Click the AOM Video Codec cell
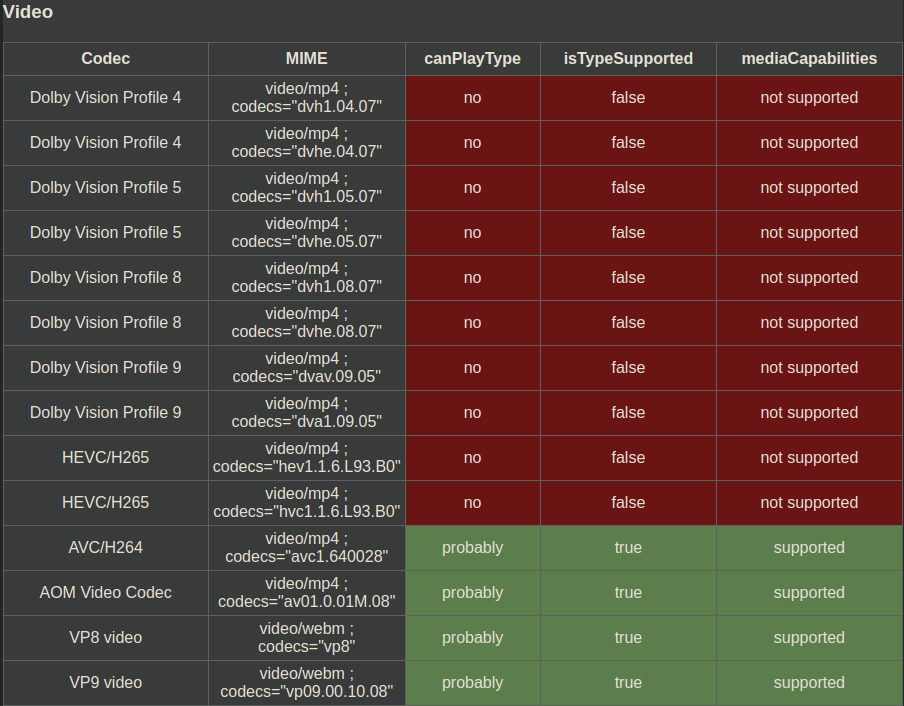The width and height of the screenshot is (904, 706). (106, 592)
